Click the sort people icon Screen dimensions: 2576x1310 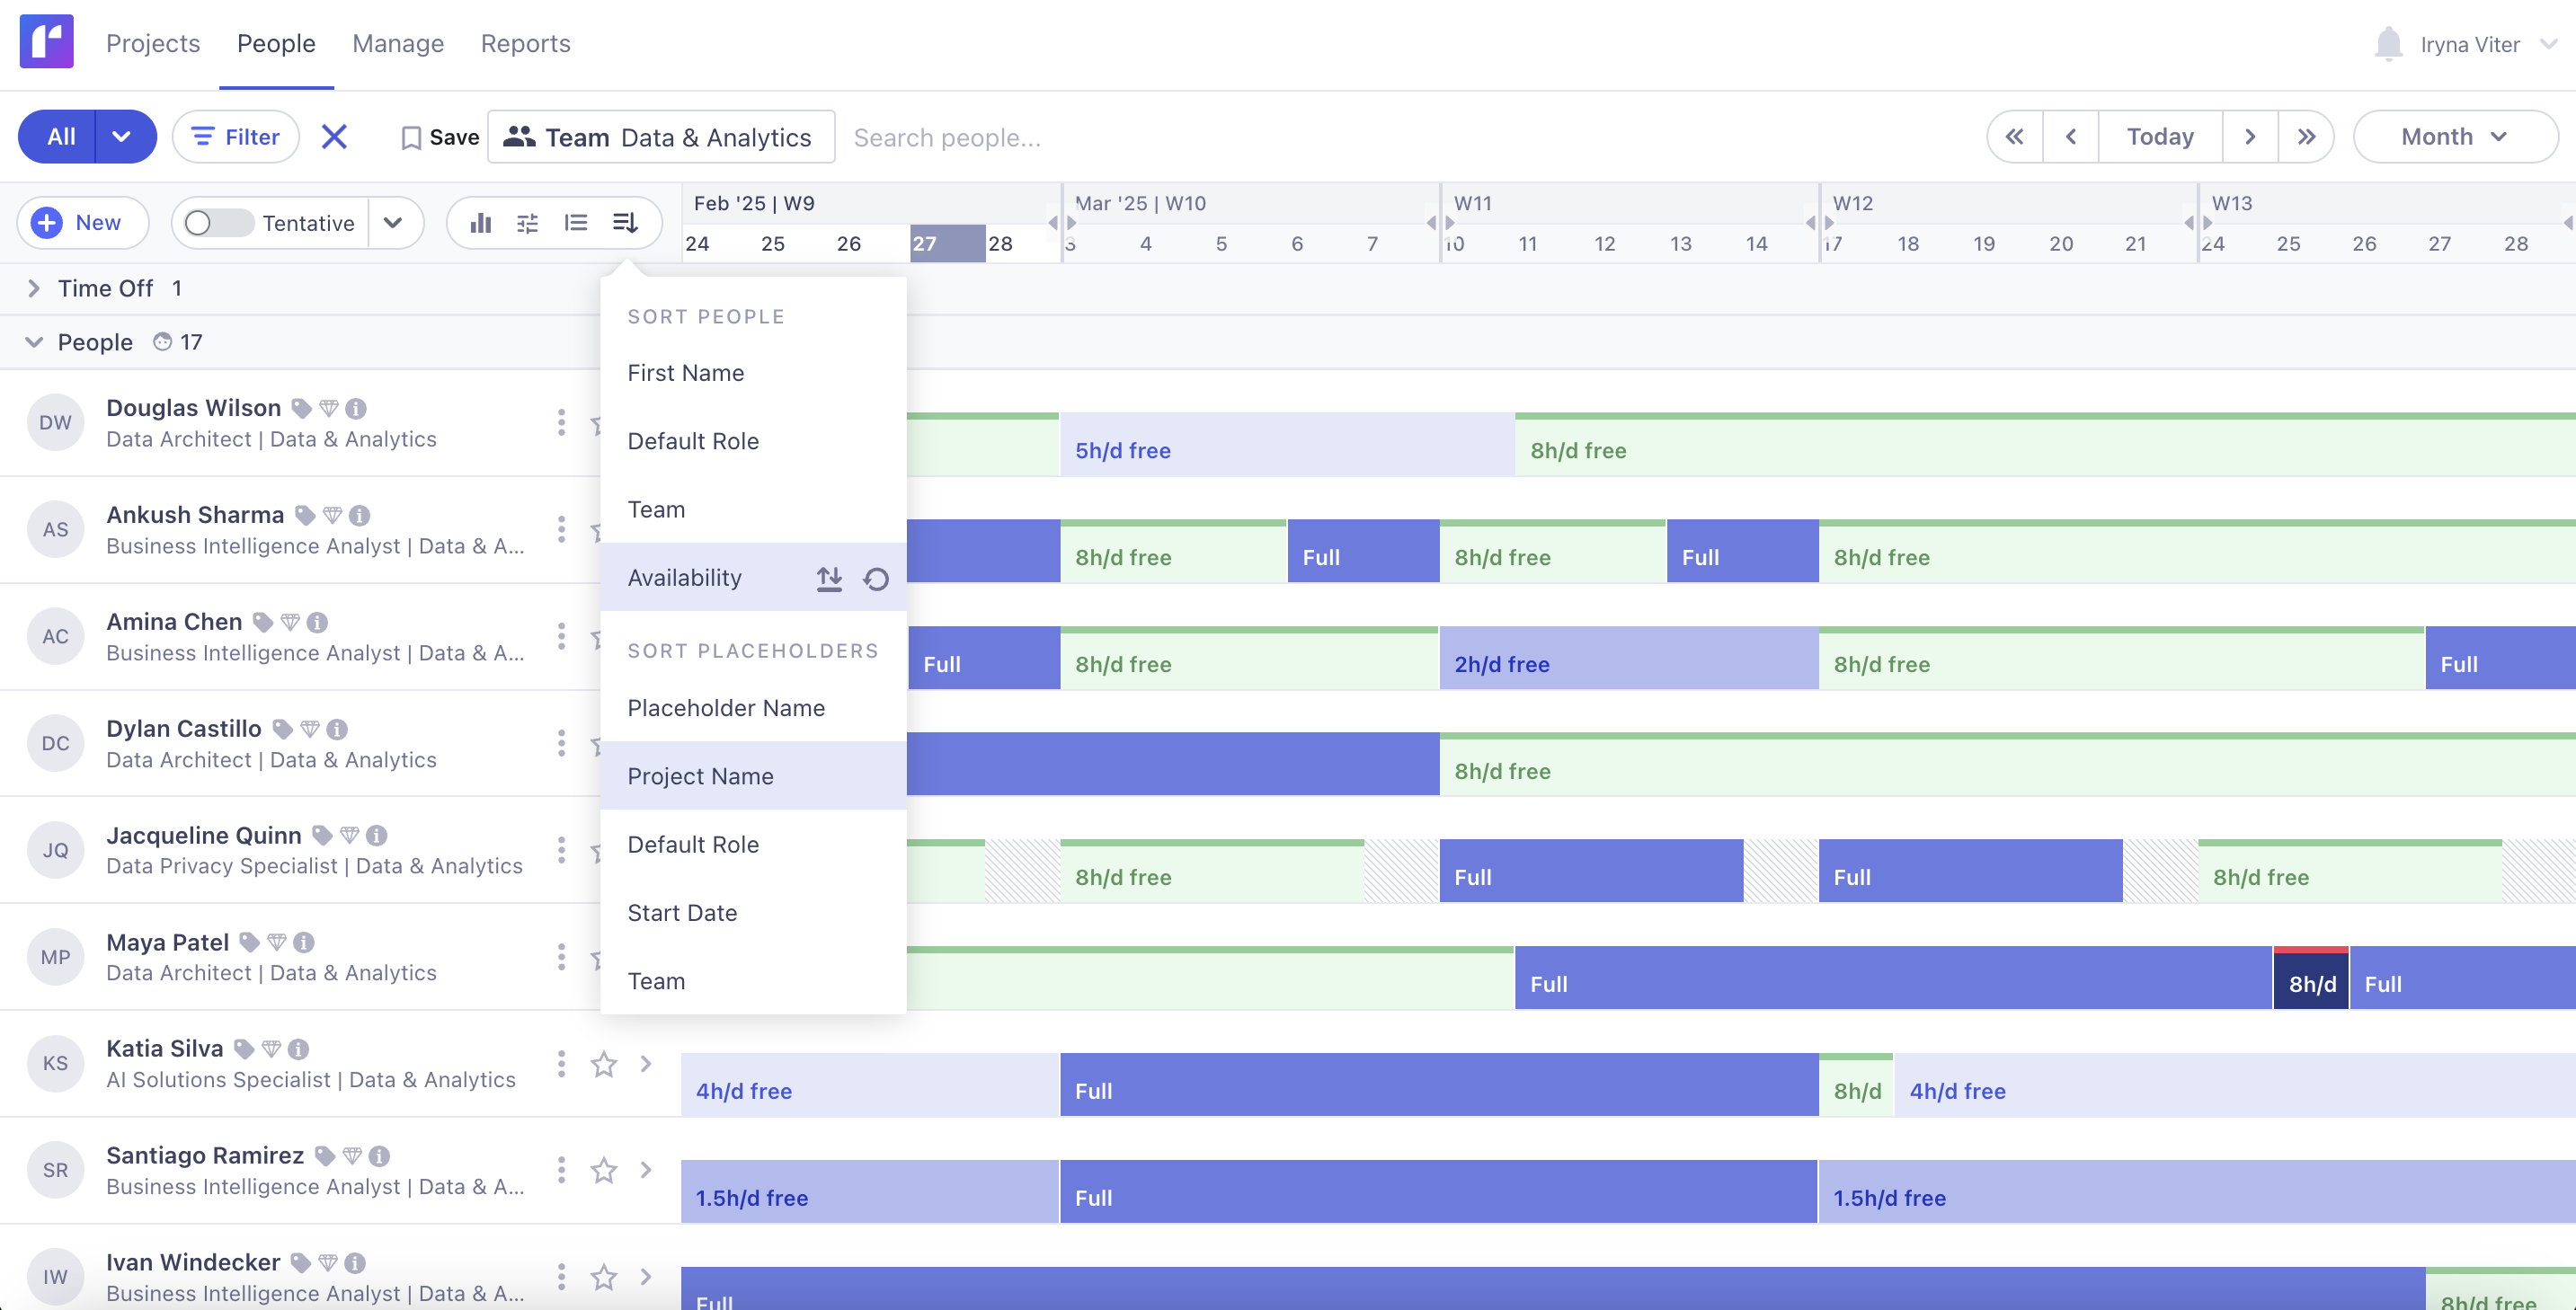[625, 223]
